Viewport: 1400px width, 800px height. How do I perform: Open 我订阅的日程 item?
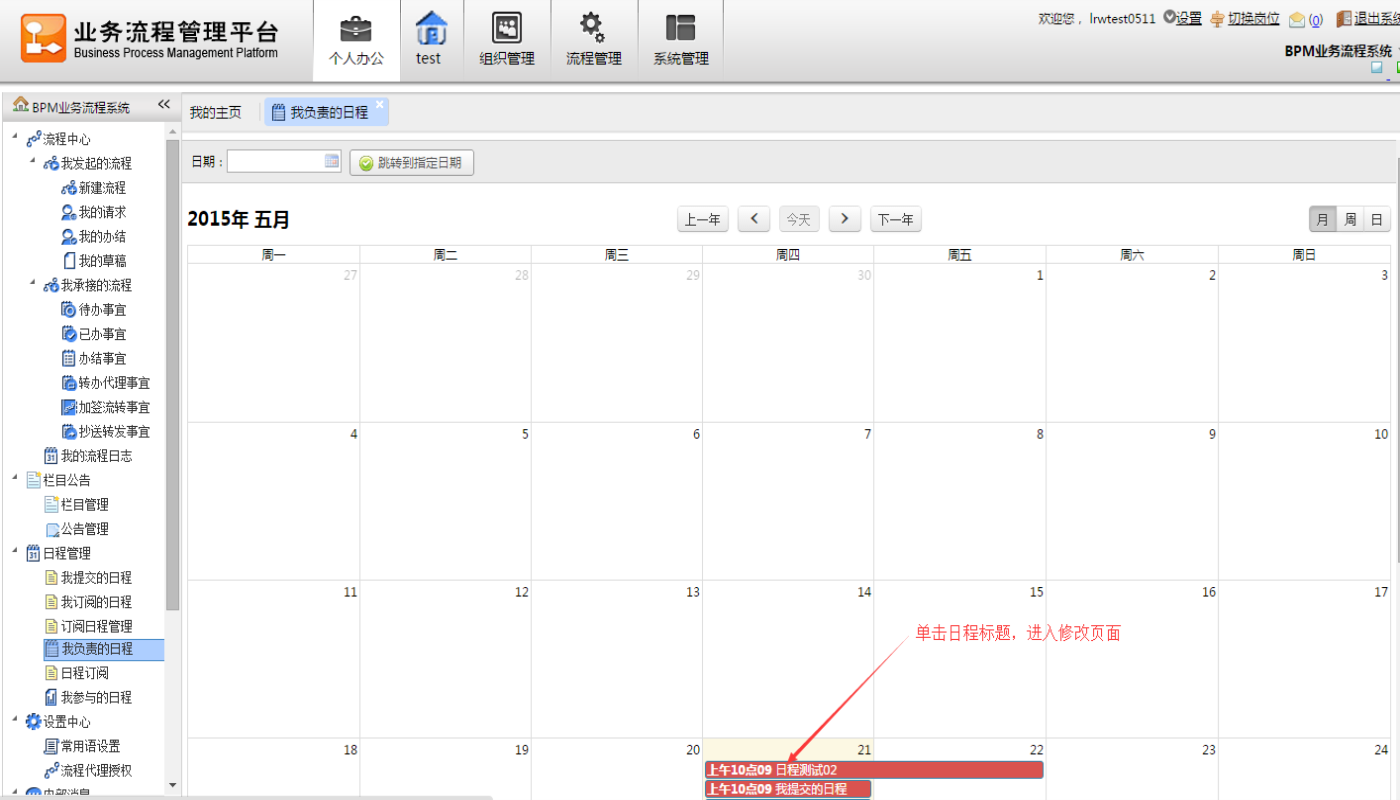96,602
